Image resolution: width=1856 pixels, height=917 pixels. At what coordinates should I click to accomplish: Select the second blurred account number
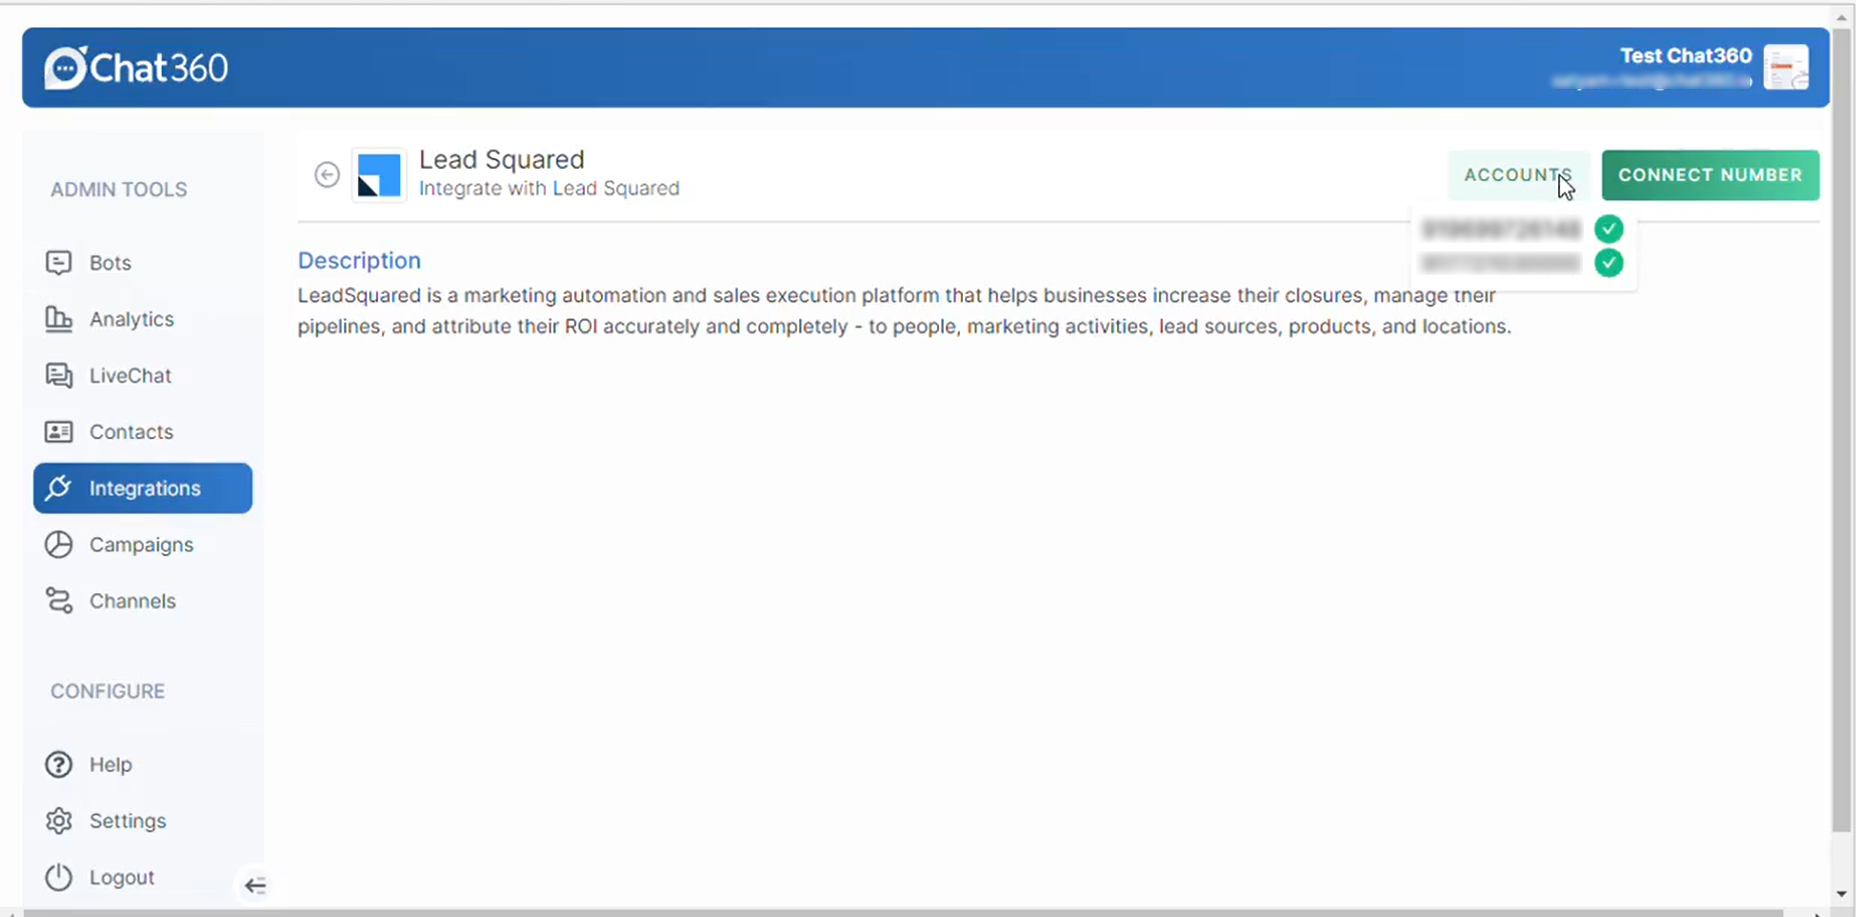point(1501,263)
